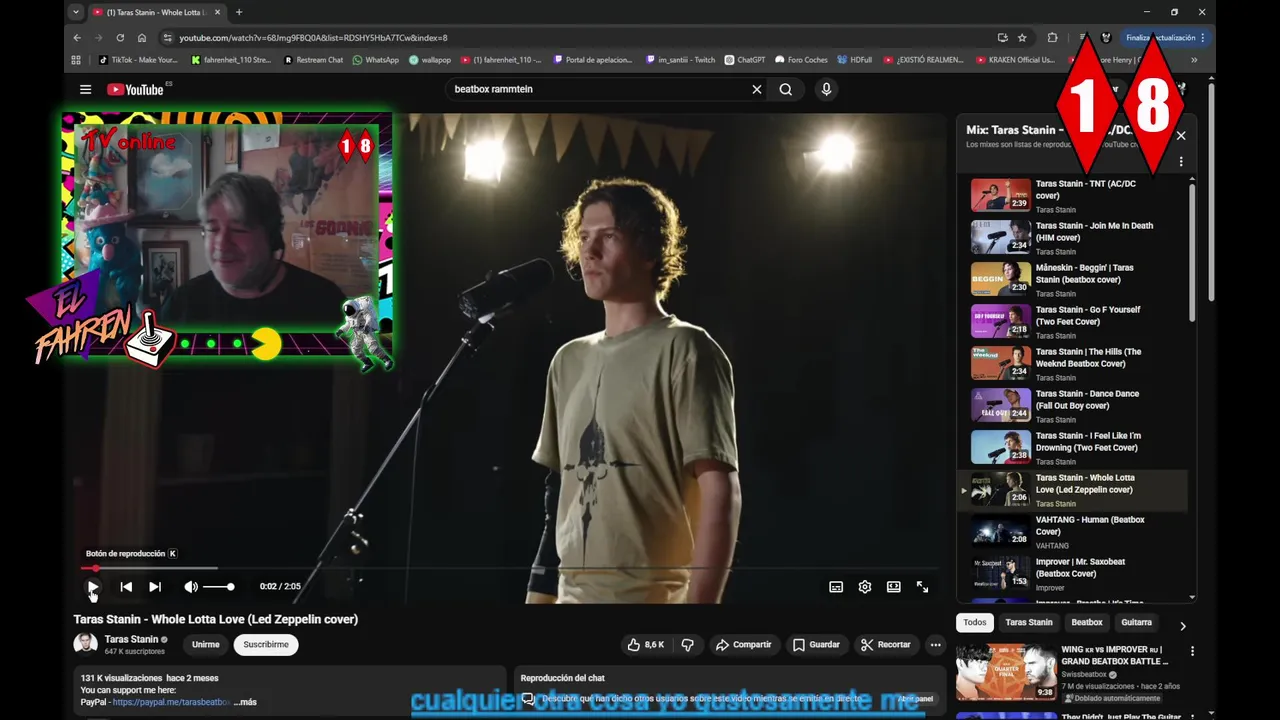The height and width of the screenshot is (720, 1280).
Task: Open the browser home page
Action: (142, 38)
